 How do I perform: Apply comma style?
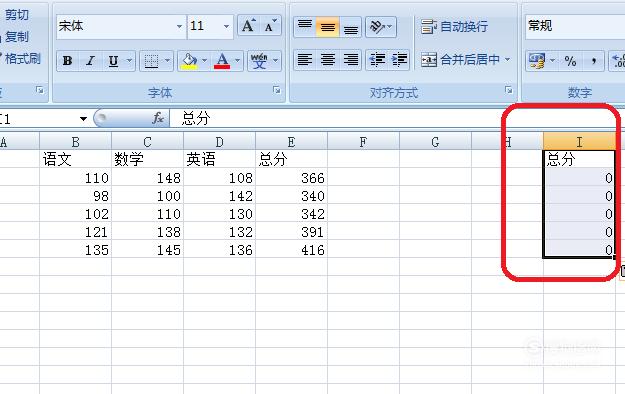594,61
